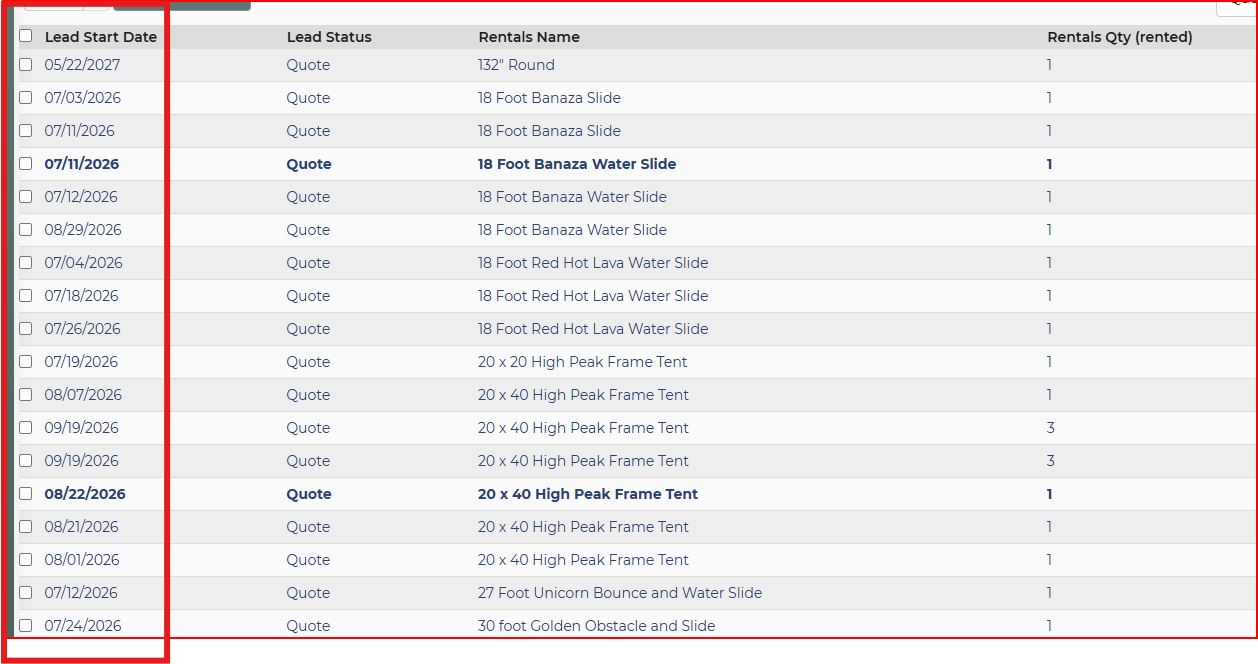This screenshot has height=664, width=1258.
Task: Tick the select-all checkbox in table header
Action: pyautogui.click(x=26, y=36)
